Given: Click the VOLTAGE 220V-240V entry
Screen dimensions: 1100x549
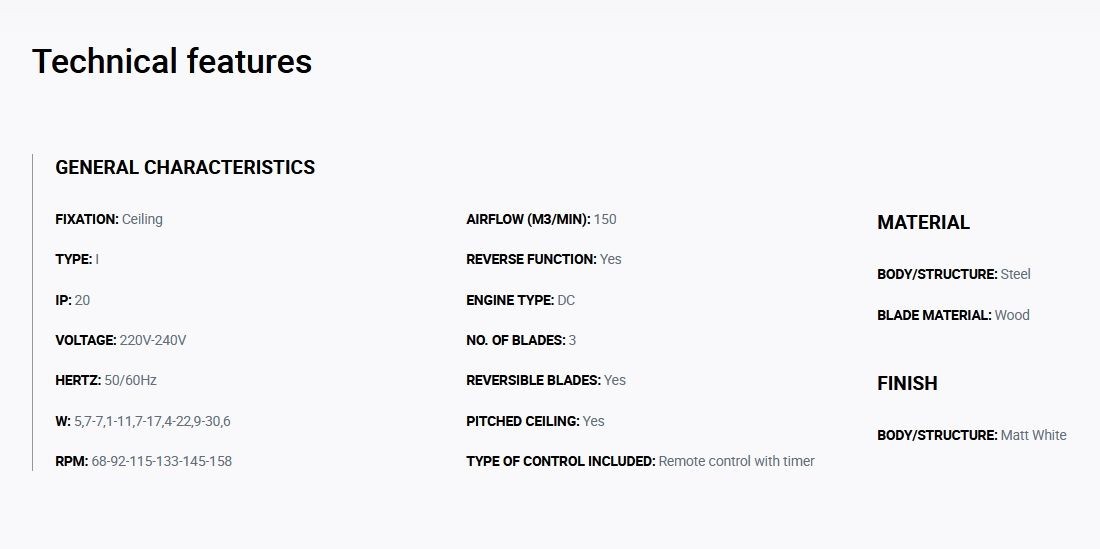Looking at the screenshot, I should coord(121,341).
